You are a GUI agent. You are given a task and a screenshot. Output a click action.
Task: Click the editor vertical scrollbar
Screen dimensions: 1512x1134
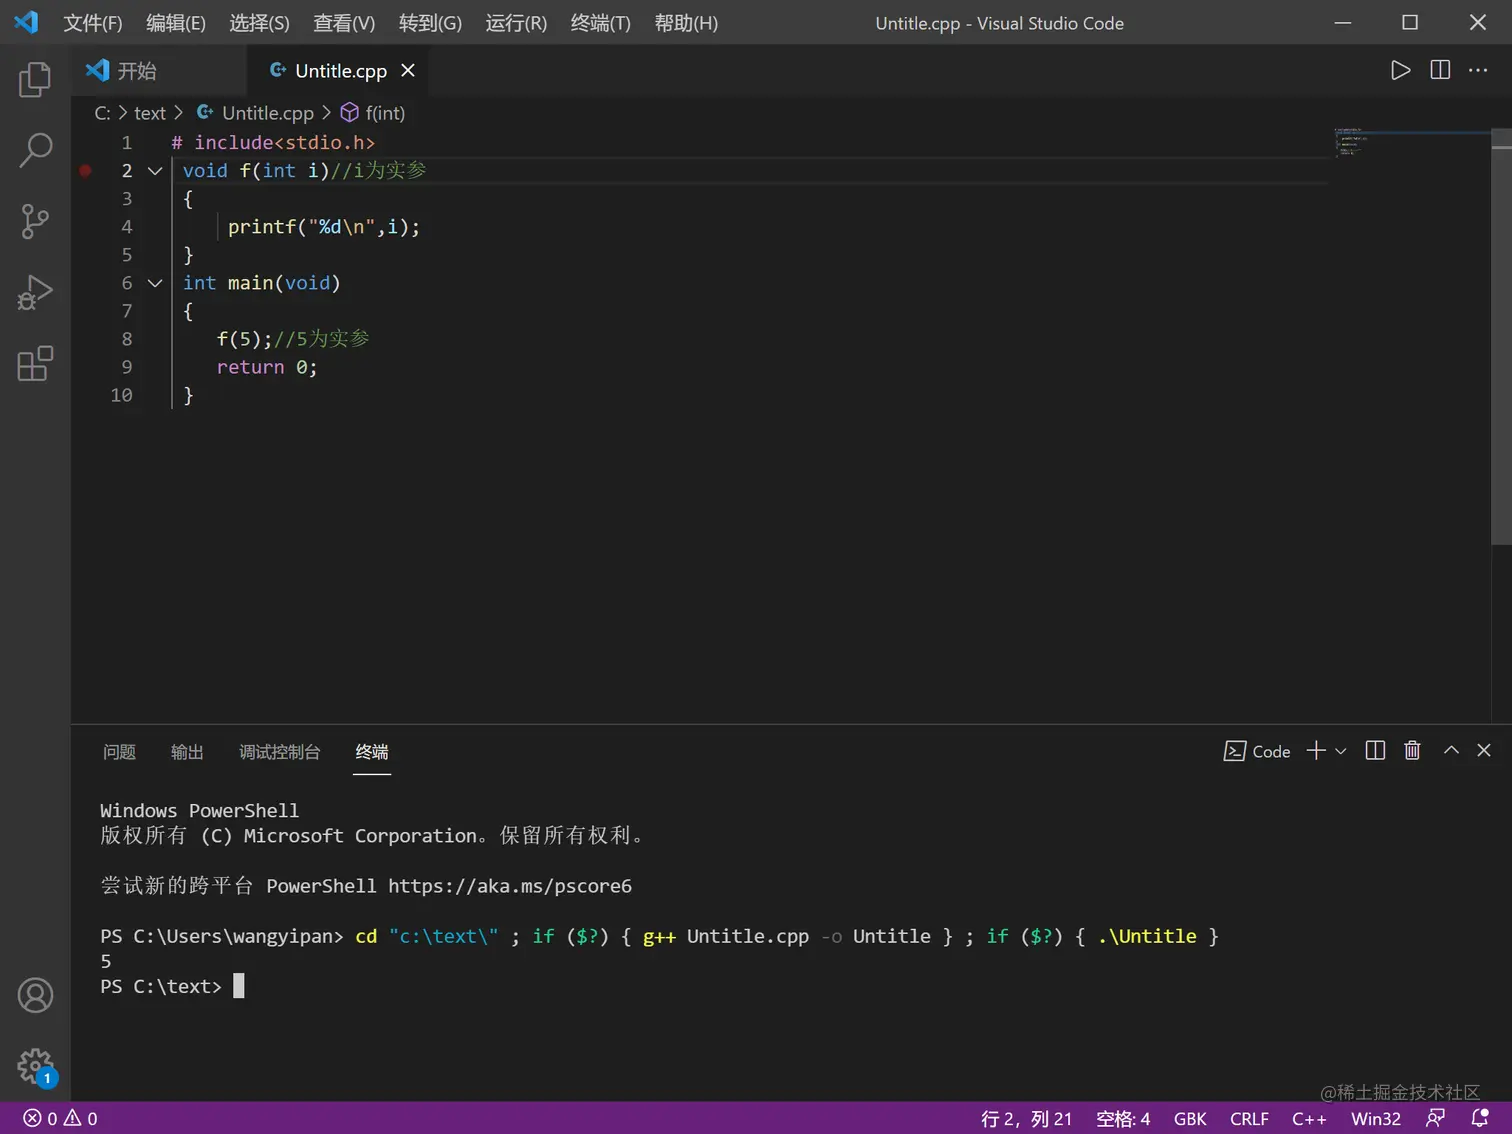(x=1501, y=336)
